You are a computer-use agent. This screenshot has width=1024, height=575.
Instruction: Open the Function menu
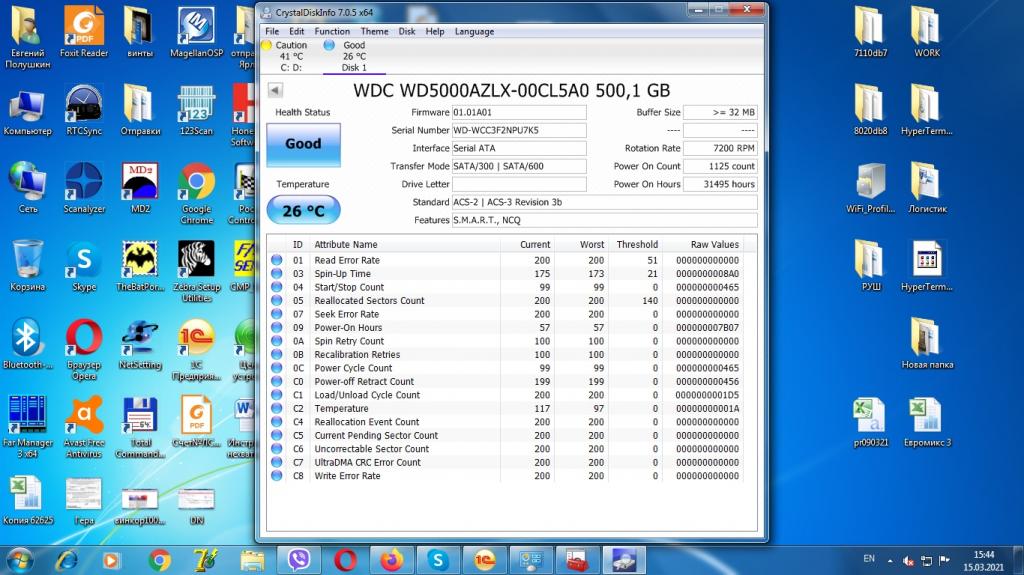click(332, 31)
